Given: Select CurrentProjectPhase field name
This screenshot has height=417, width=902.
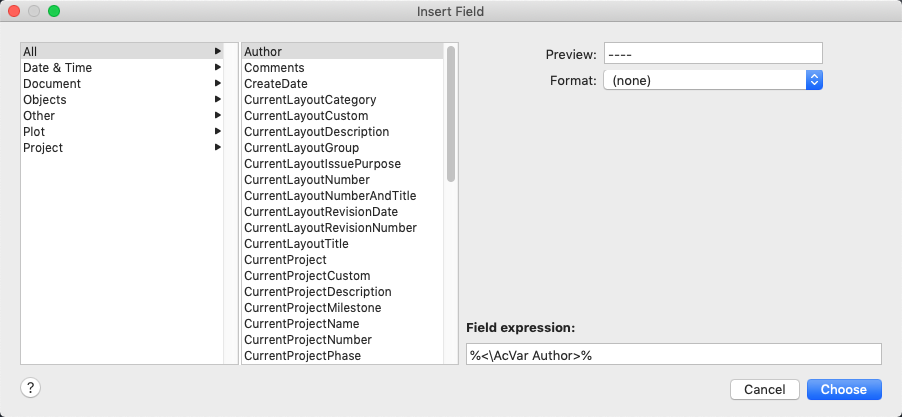Looking at the screenshot, I should [302, 356].
